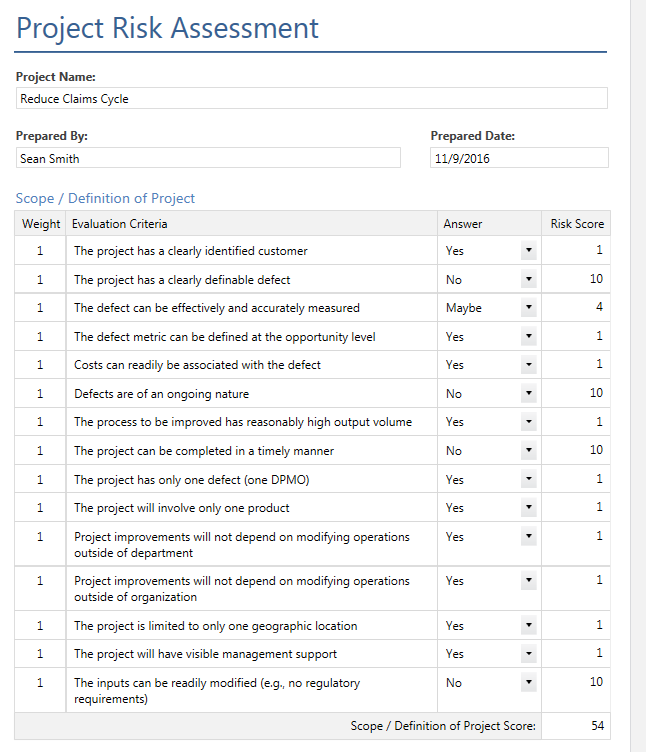Open the Maybe dropdown for defect measurement
646x752 pixels.
(x=528, y=308)
